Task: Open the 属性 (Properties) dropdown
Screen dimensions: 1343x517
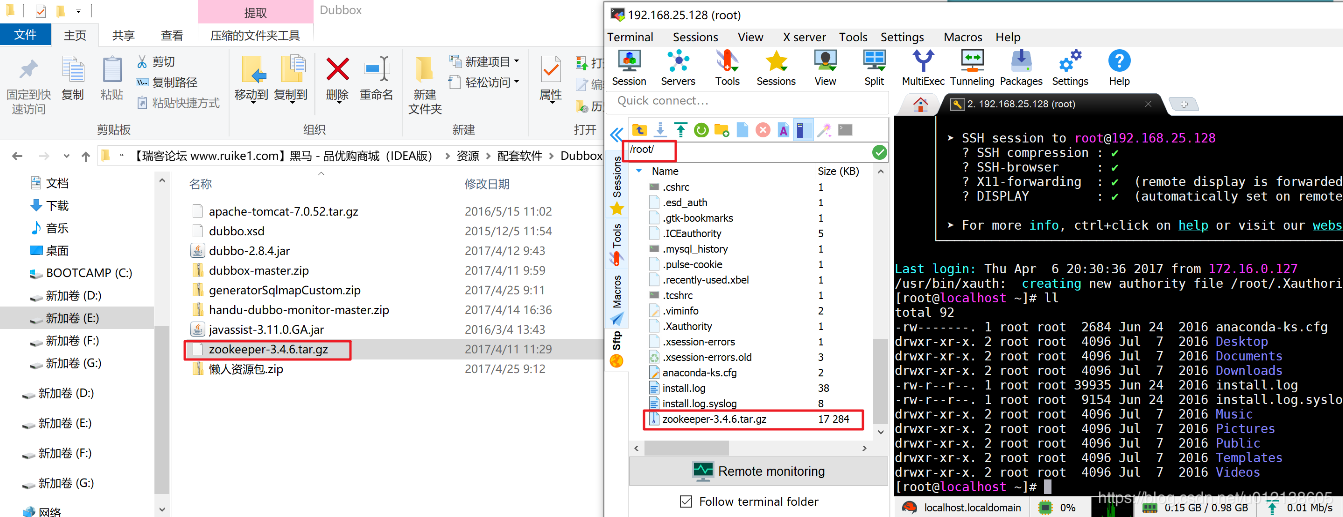Action: point(551,79)
